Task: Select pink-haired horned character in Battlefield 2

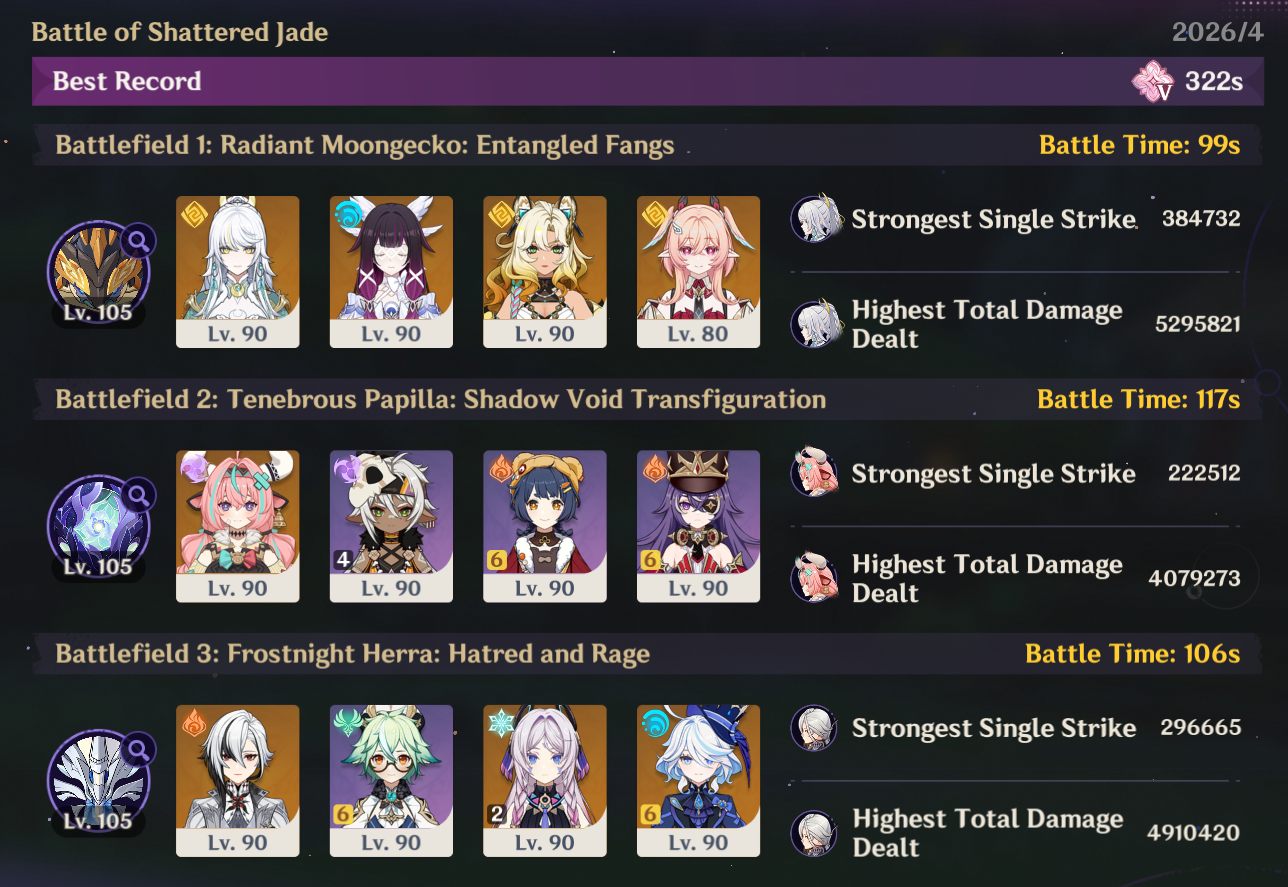Action: (x=238, y=526)
